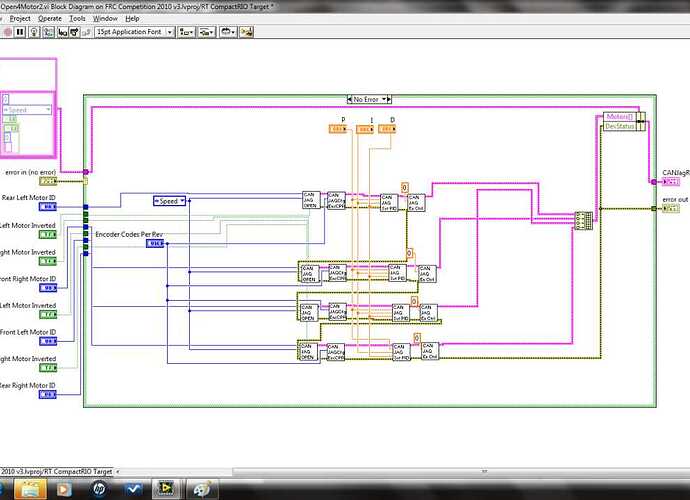Open the Distribute Objects dropdown
Image resolution: width=690 pixels, height=500 pixels.
coord(206,32)
